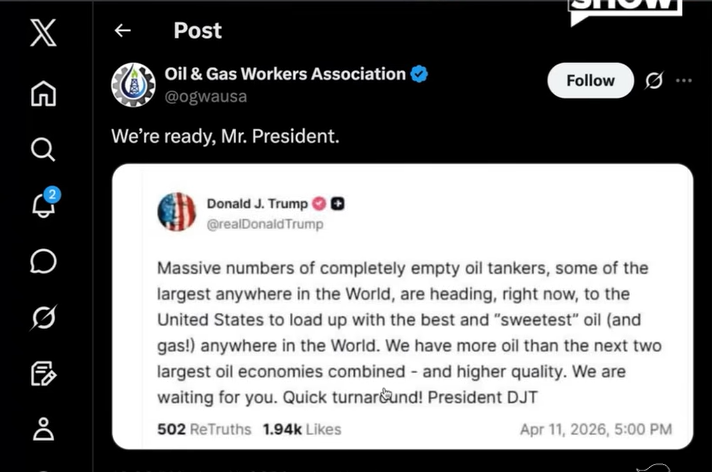The image size is (722, 472).
Task: Follow Oil & Gas Workers Association
Action: (590, 81)
